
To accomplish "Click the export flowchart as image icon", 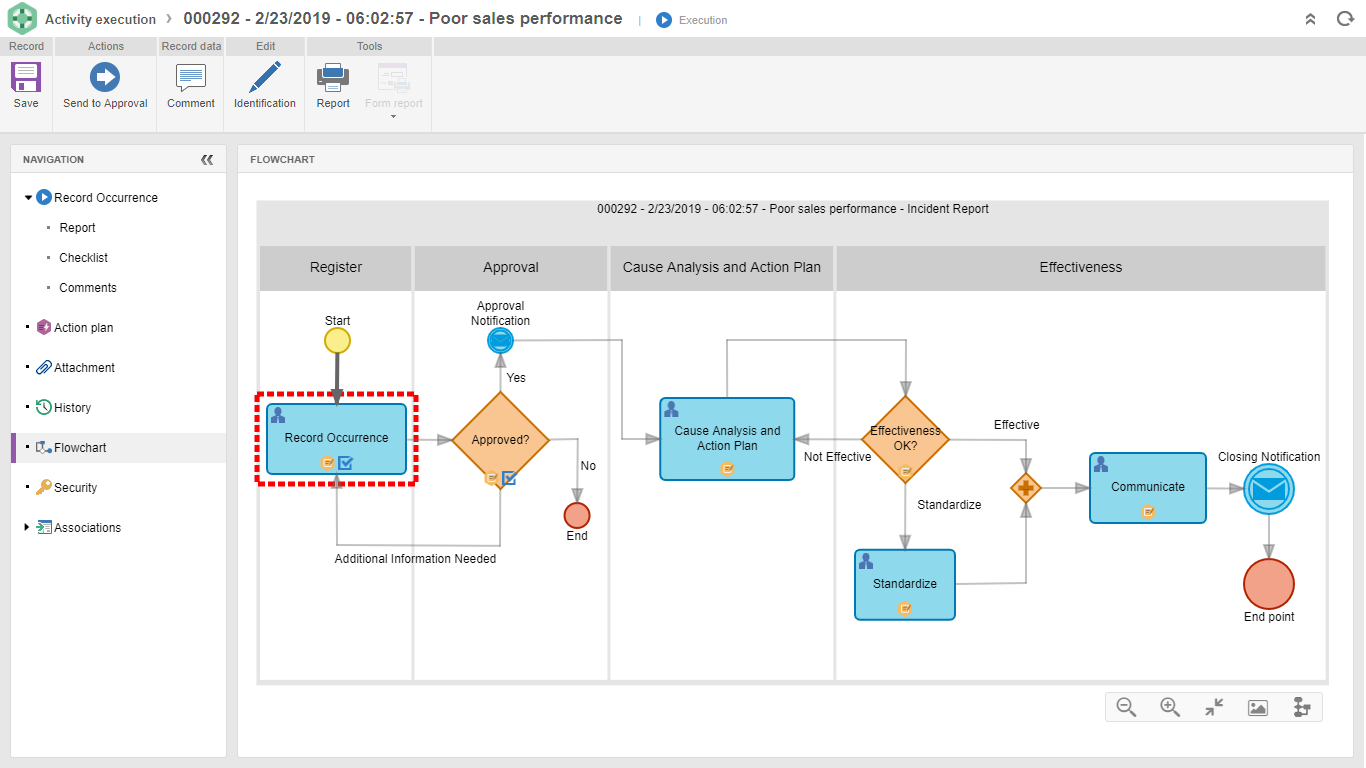I will point(1258,707).
